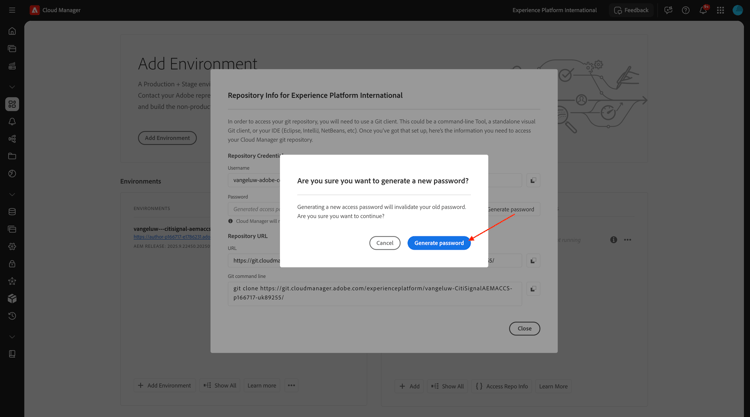Collapse the third sidebar section chevron
This screenshot has width=750, height=417.
pyautogui.click(x=12, y=337)
